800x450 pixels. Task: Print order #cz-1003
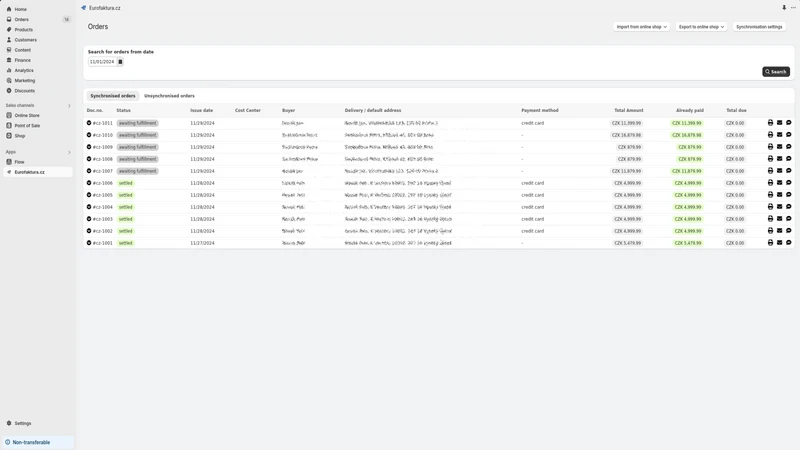coord(770,218)
